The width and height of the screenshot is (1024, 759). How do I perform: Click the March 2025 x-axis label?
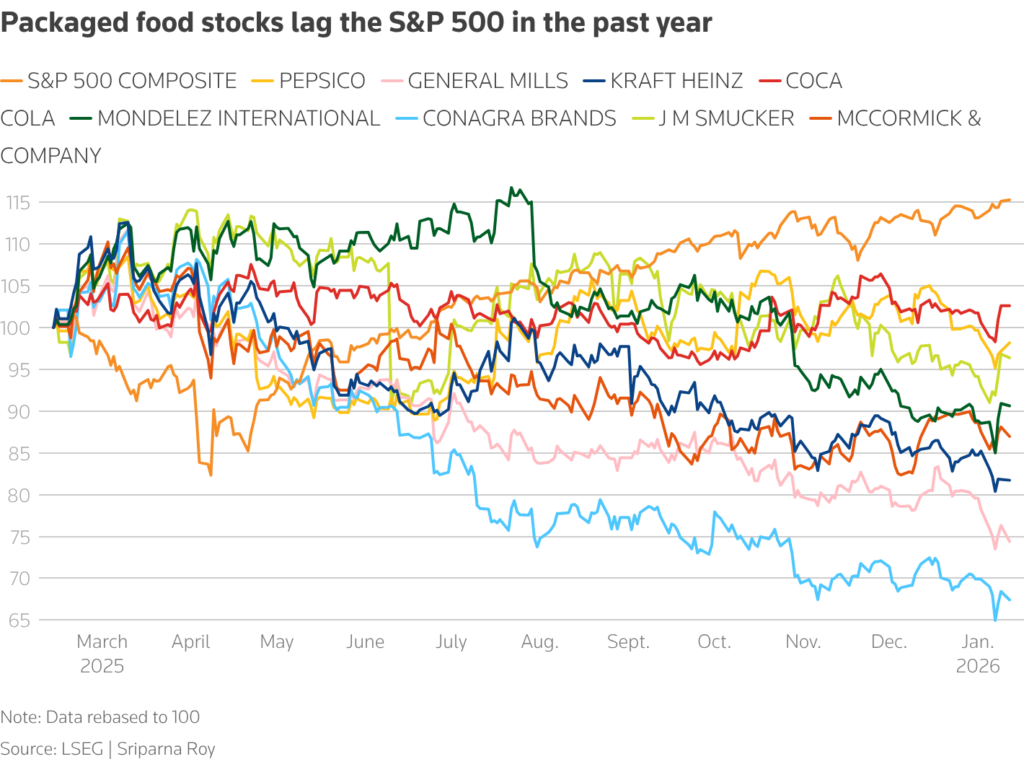(x=102, y=653)
